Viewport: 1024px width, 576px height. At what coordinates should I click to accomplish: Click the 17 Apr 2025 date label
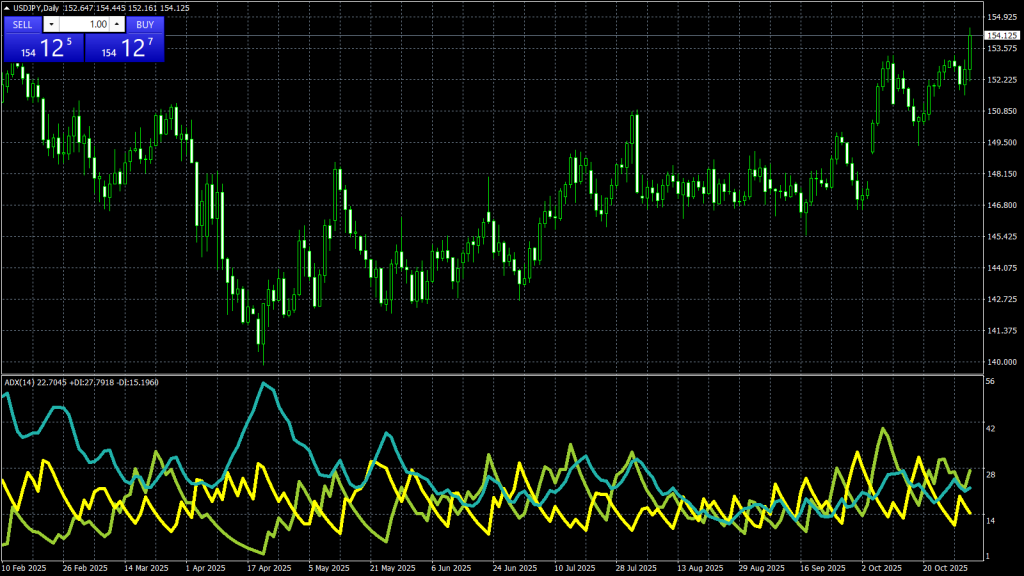[268, 567]
